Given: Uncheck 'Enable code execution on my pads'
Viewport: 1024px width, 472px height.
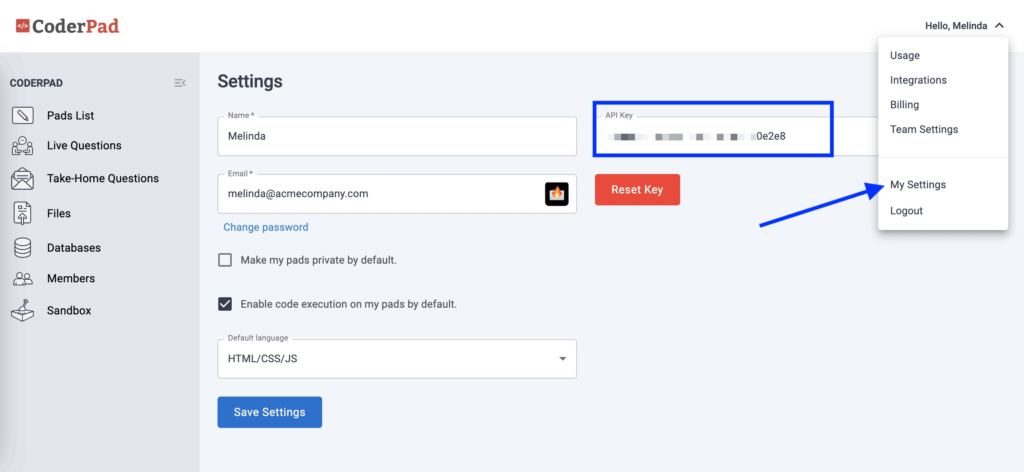Looking at the screenshot, I should 225,304.
